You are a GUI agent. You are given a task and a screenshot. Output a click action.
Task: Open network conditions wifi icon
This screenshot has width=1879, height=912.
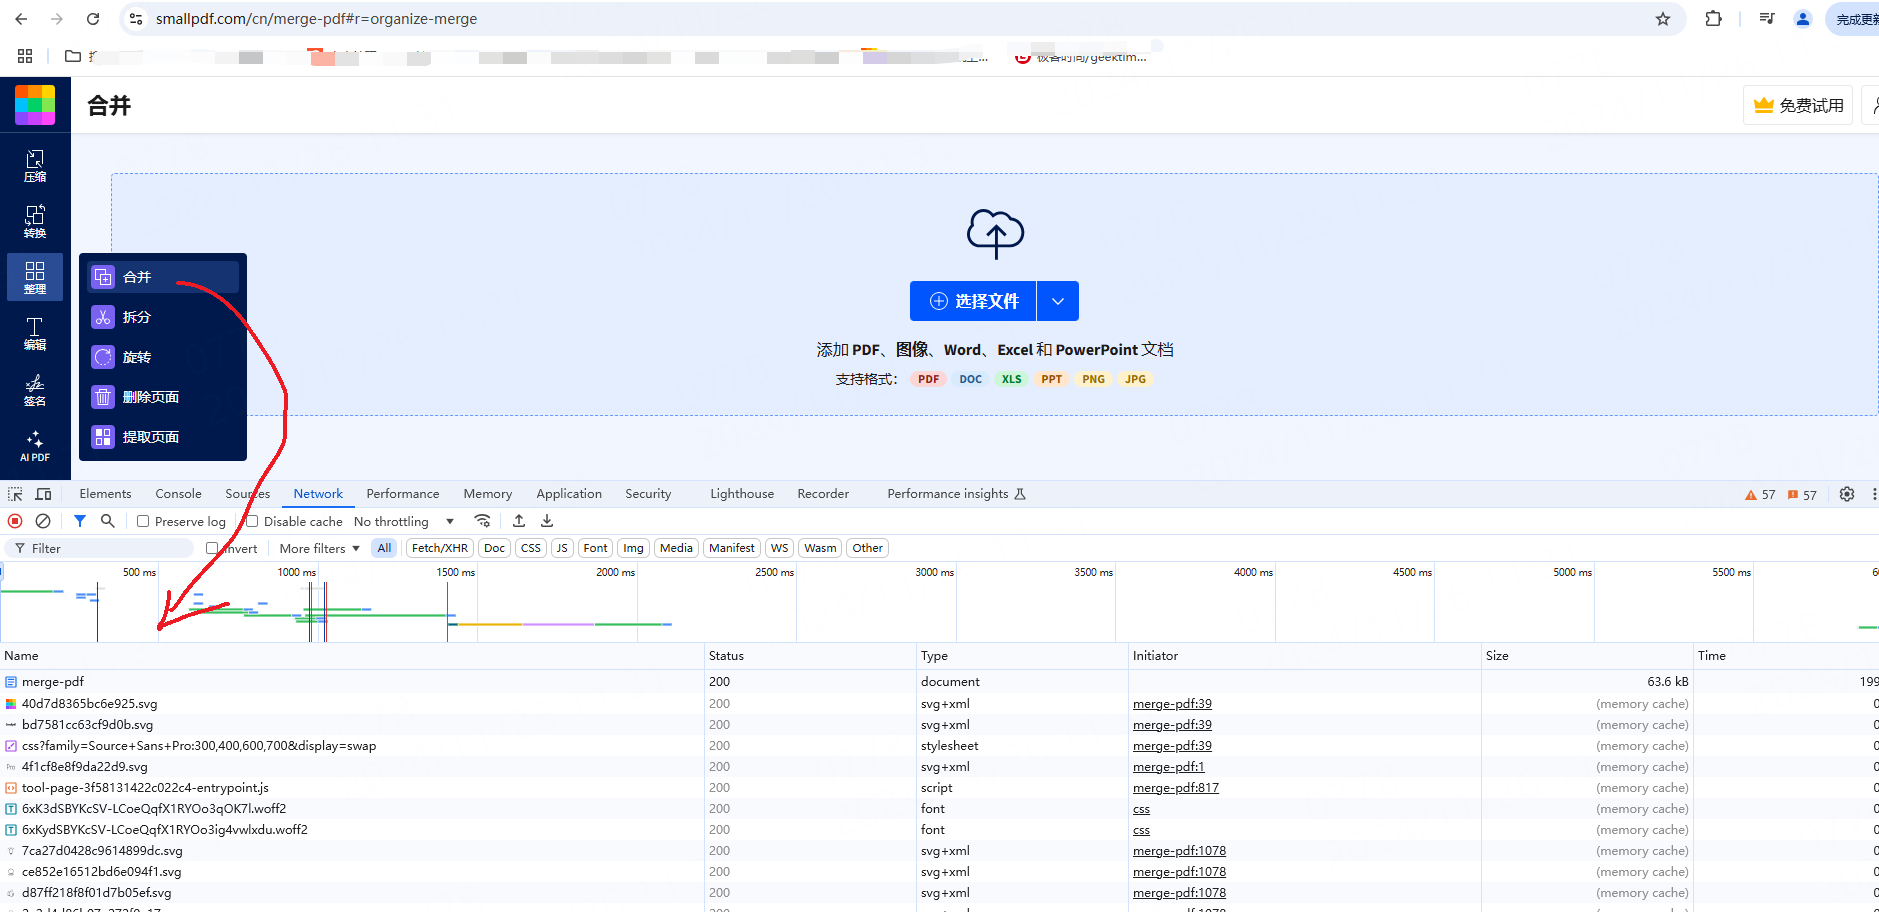click(482, 521)
